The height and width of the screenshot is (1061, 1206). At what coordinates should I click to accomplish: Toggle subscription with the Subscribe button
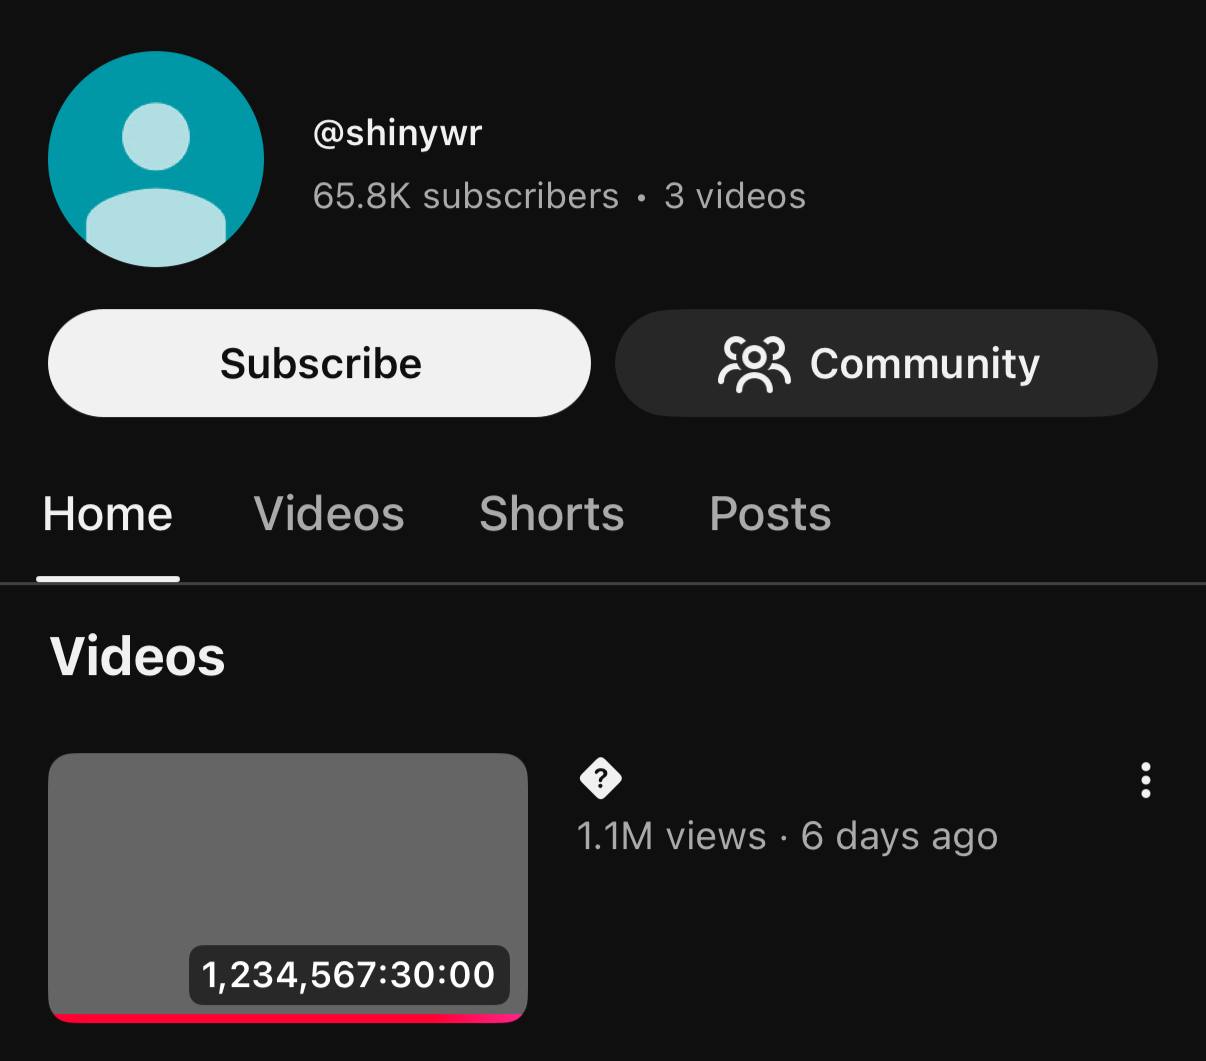coord(319,363)
